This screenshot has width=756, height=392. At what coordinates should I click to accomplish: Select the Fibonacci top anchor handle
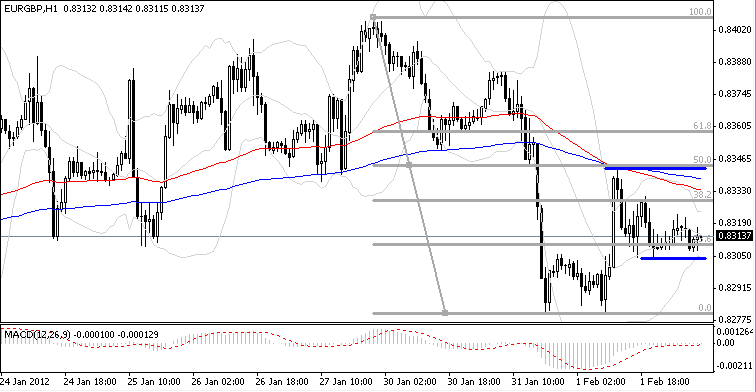coord(373,18)
